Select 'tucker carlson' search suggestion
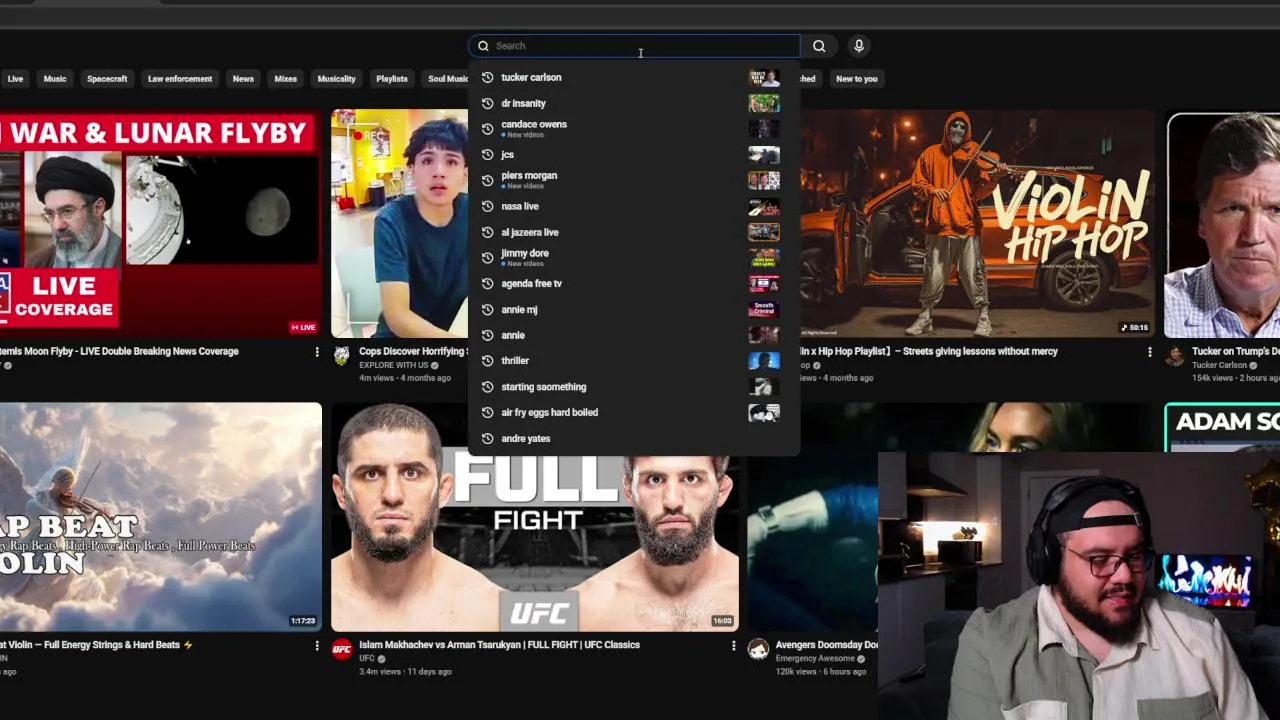The height and width of the screenshot is (720, 1280). coord(634,77)
